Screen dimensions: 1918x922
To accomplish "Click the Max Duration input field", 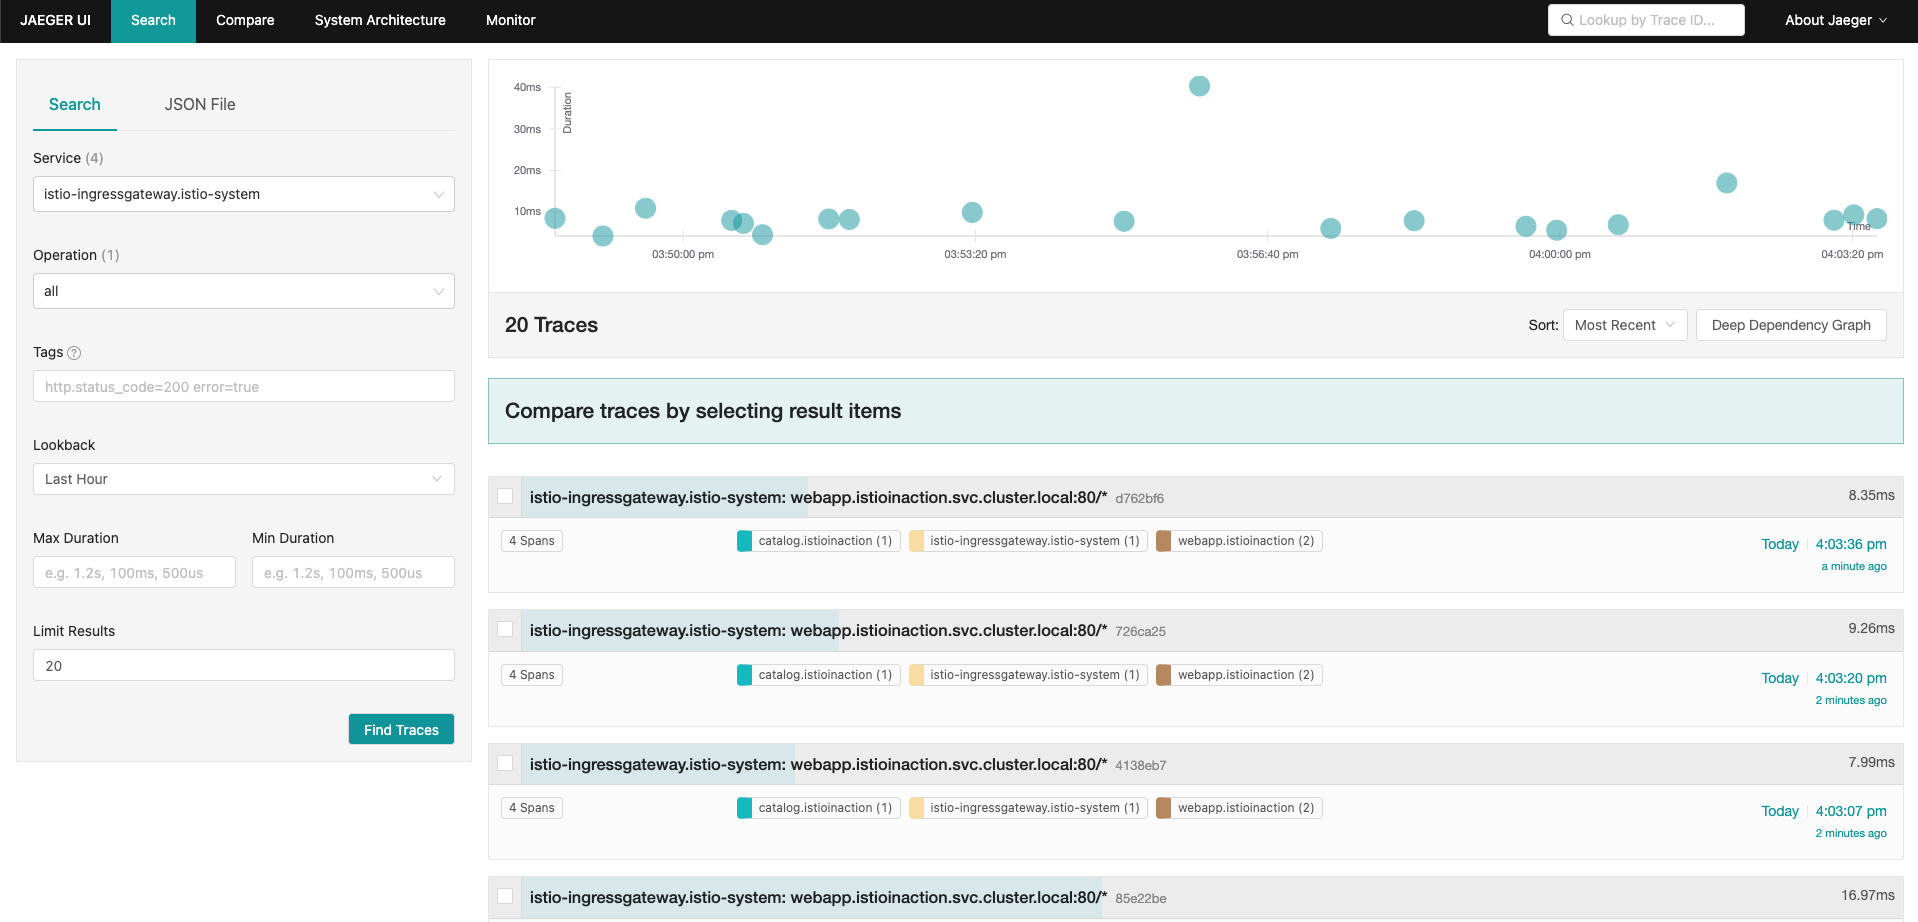I will tap(134, 572).
